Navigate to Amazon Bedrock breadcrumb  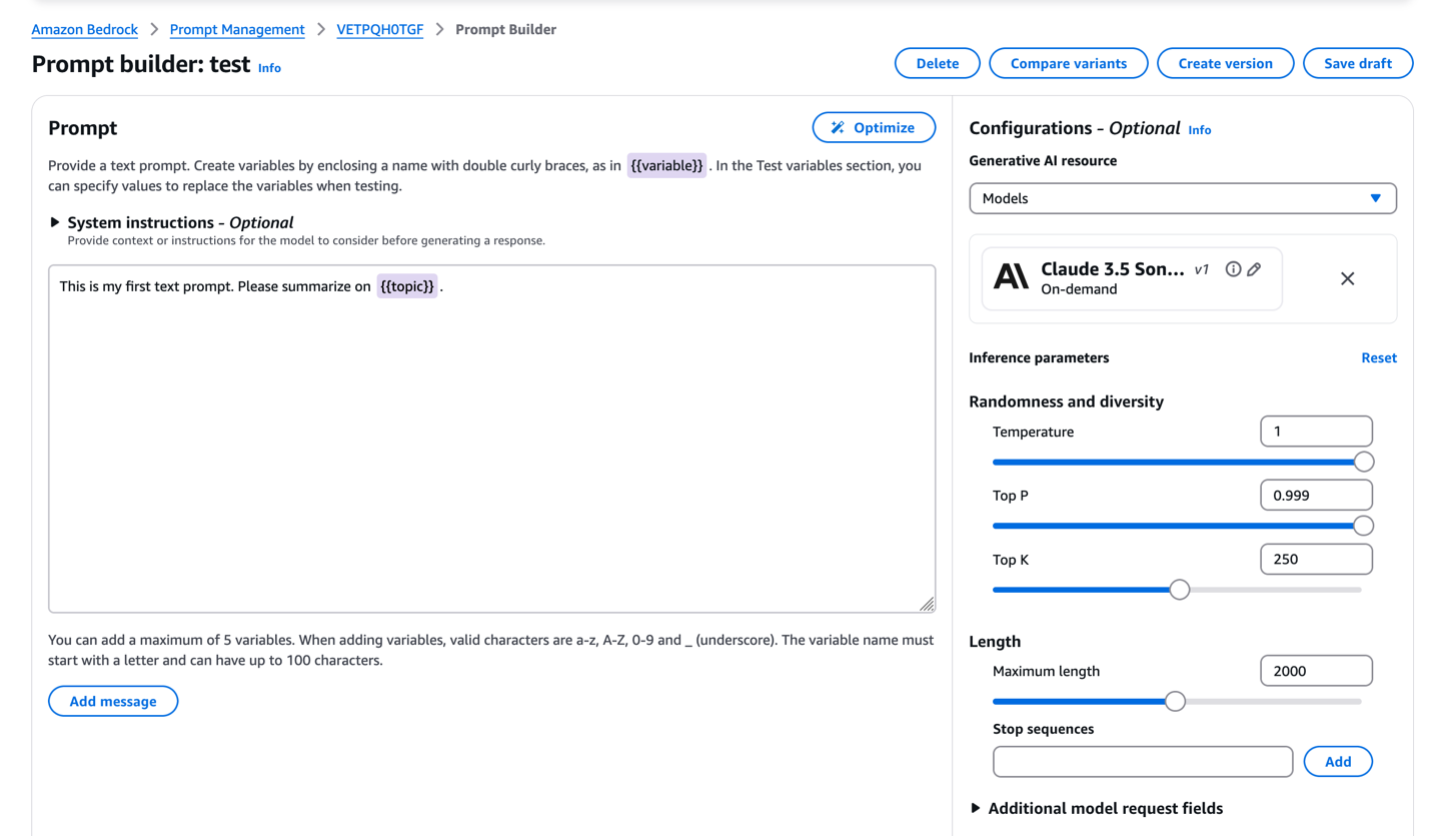84,29
